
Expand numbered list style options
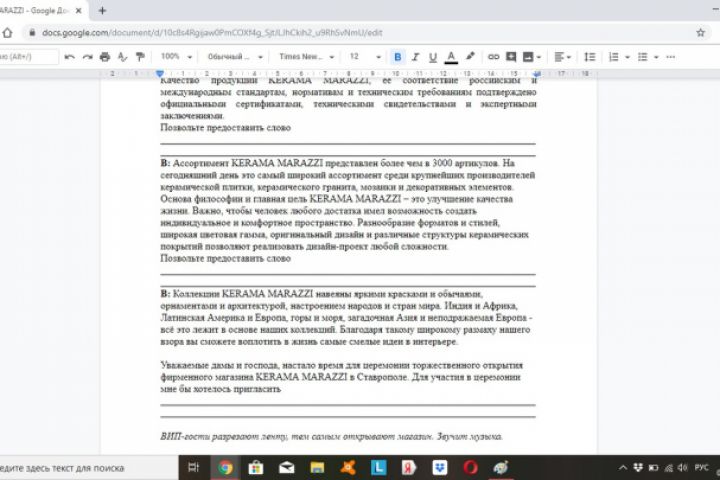(627, 57)
